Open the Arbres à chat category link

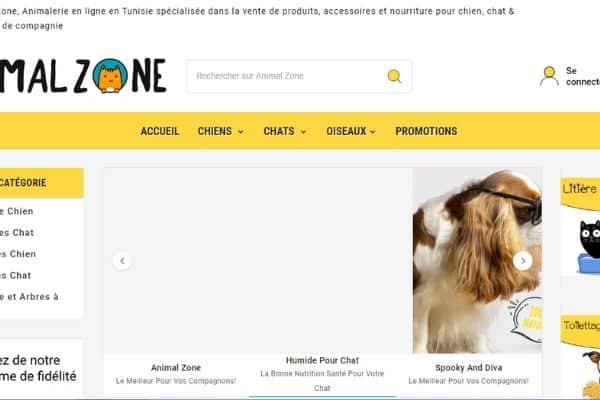pyautogui.click(x=29, y=297)
